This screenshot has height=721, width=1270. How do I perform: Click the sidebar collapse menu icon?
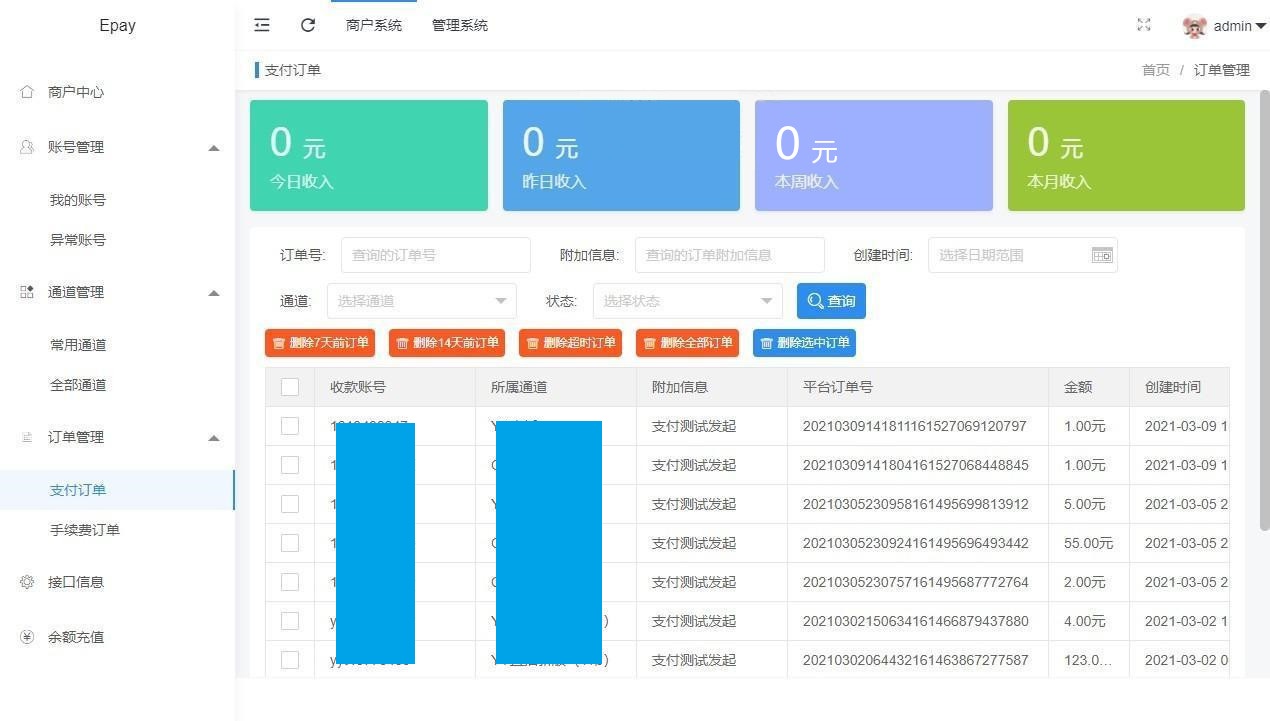click(x=262, y=25)
